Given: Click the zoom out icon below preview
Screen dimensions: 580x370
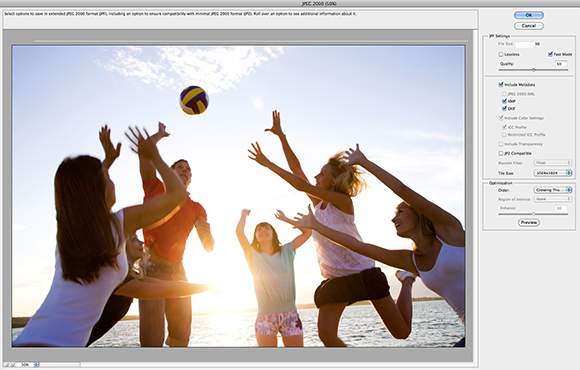Looking at the screenshot, I should [6, 365].
